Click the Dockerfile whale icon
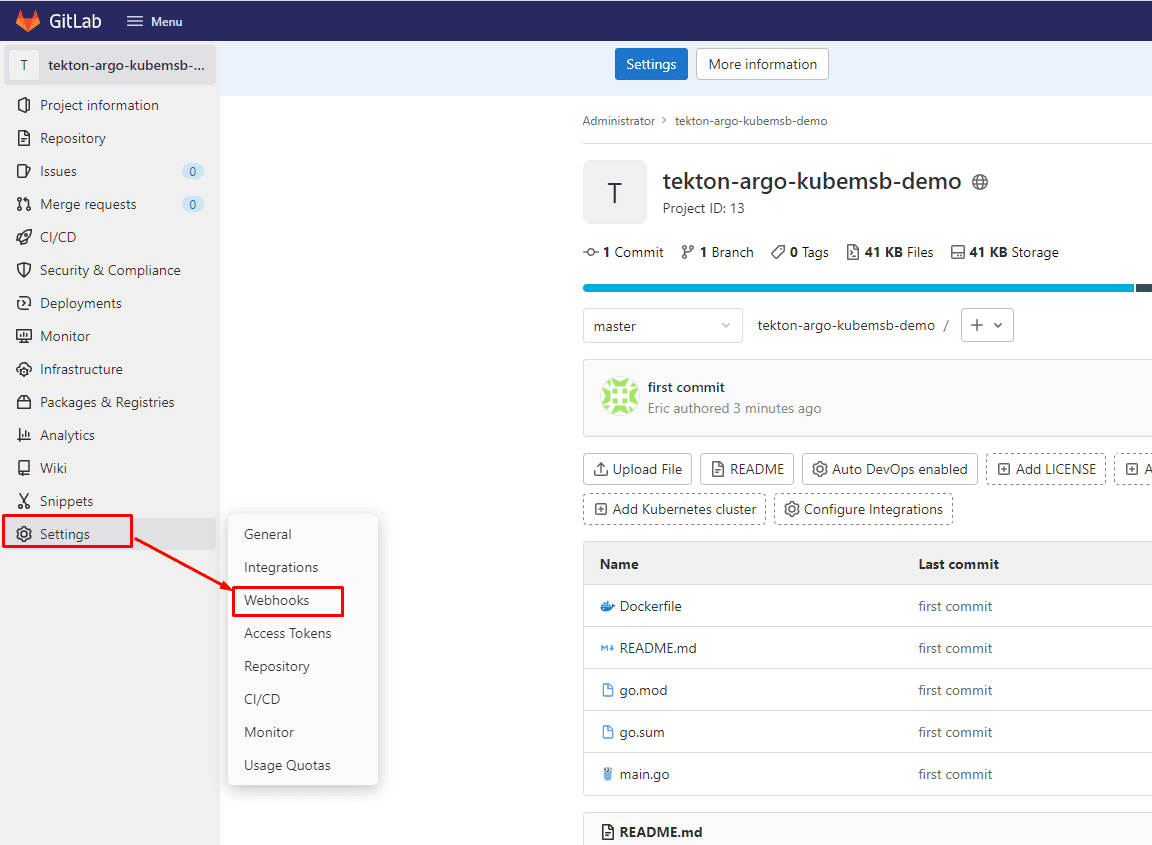The height and width of the screenshot is (845, 1152). tap(607, 606)
